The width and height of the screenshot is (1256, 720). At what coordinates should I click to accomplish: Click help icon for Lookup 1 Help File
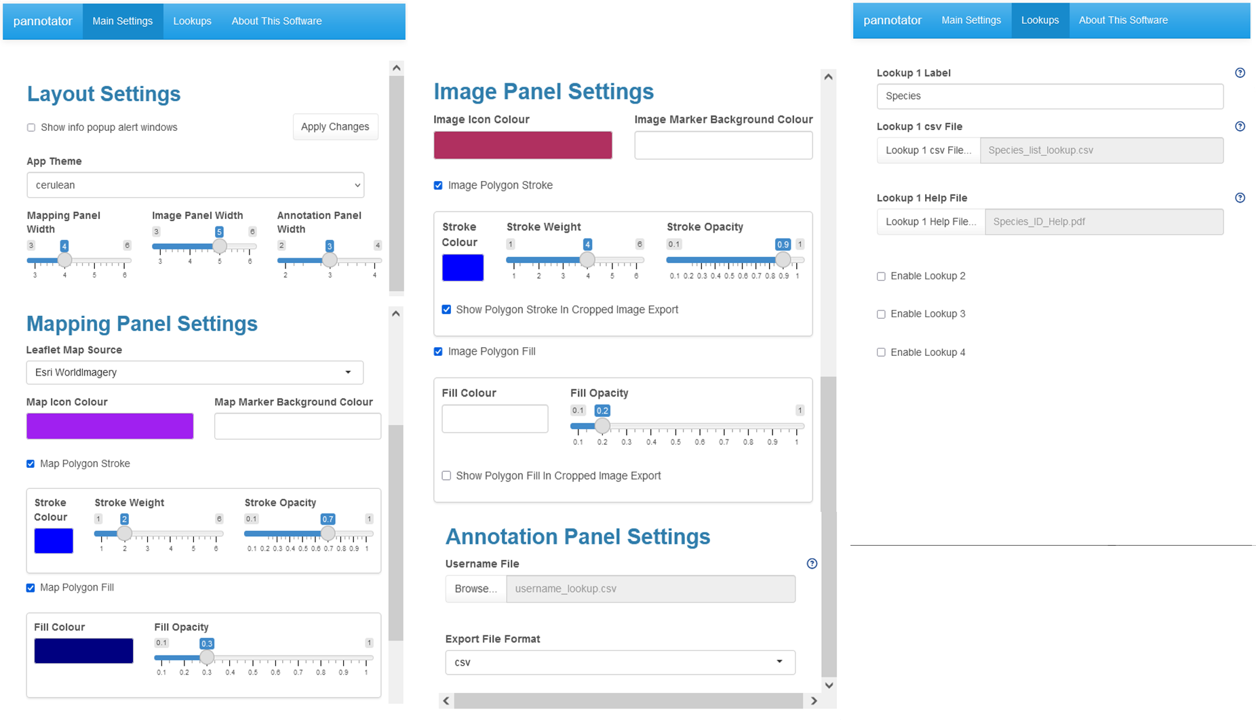click(1240, 198)
